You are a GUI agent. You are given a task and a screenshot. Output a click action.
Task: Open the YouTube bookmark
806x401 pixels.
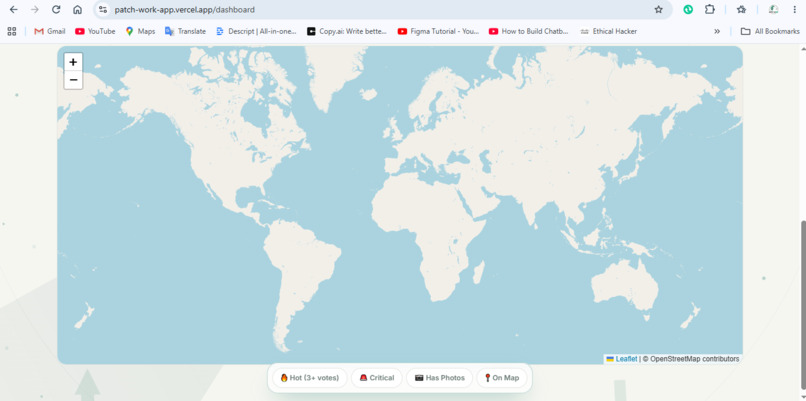95,31
